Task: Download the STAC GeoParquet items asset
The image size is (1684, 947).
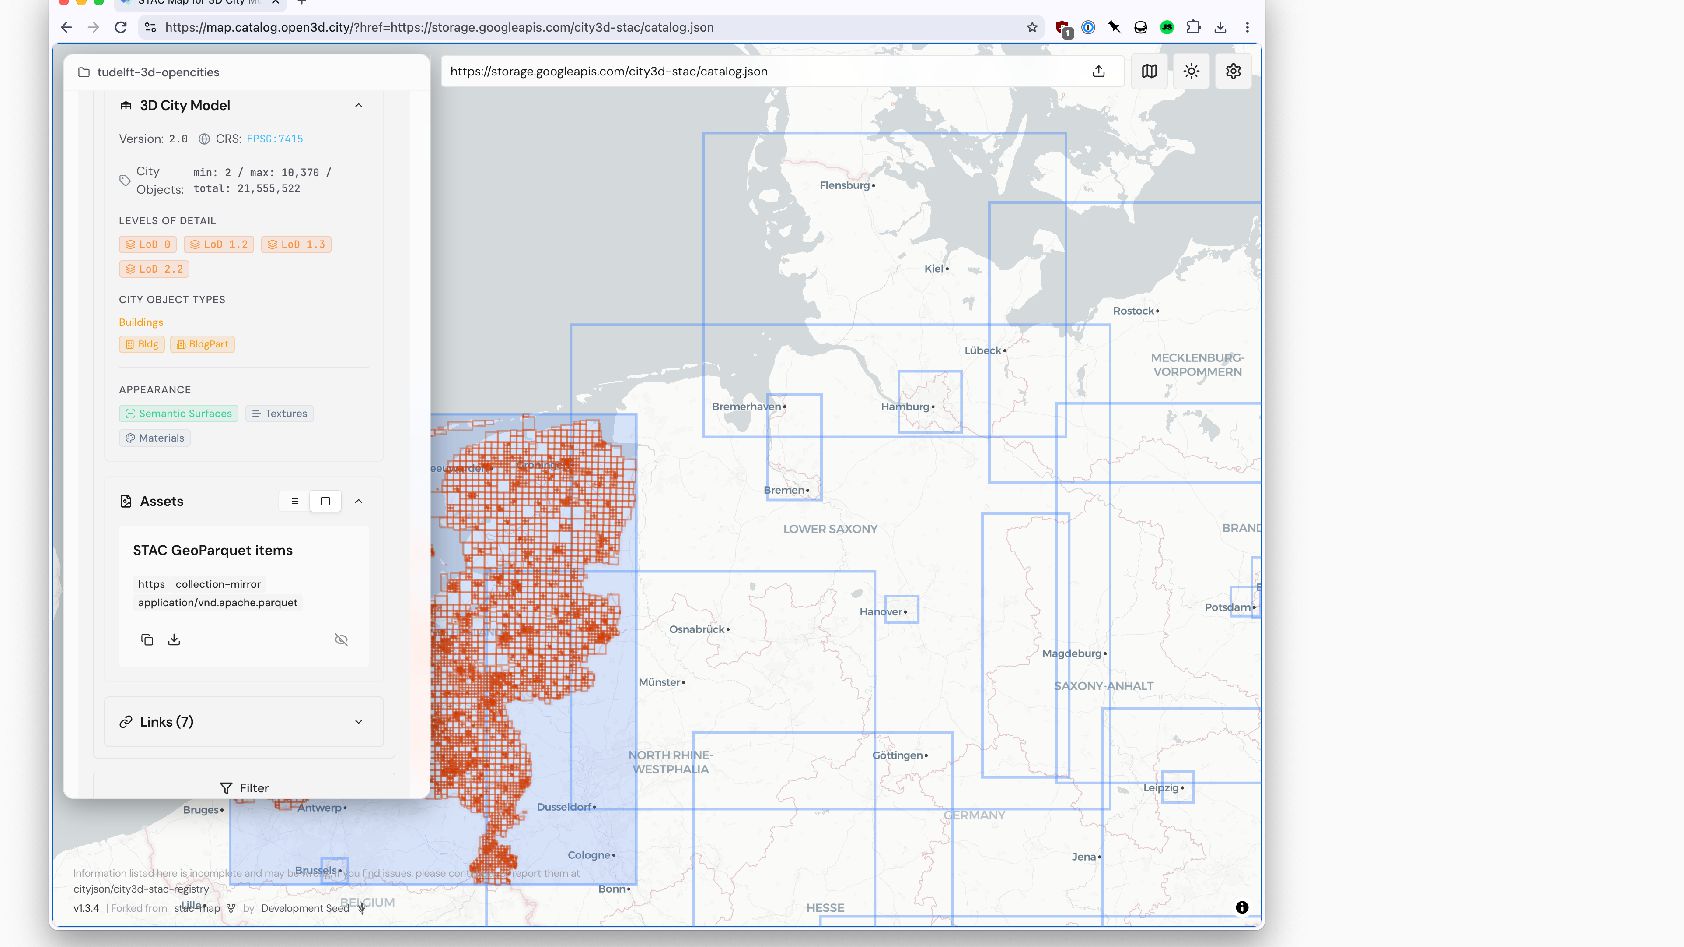Action: [174, 640]
